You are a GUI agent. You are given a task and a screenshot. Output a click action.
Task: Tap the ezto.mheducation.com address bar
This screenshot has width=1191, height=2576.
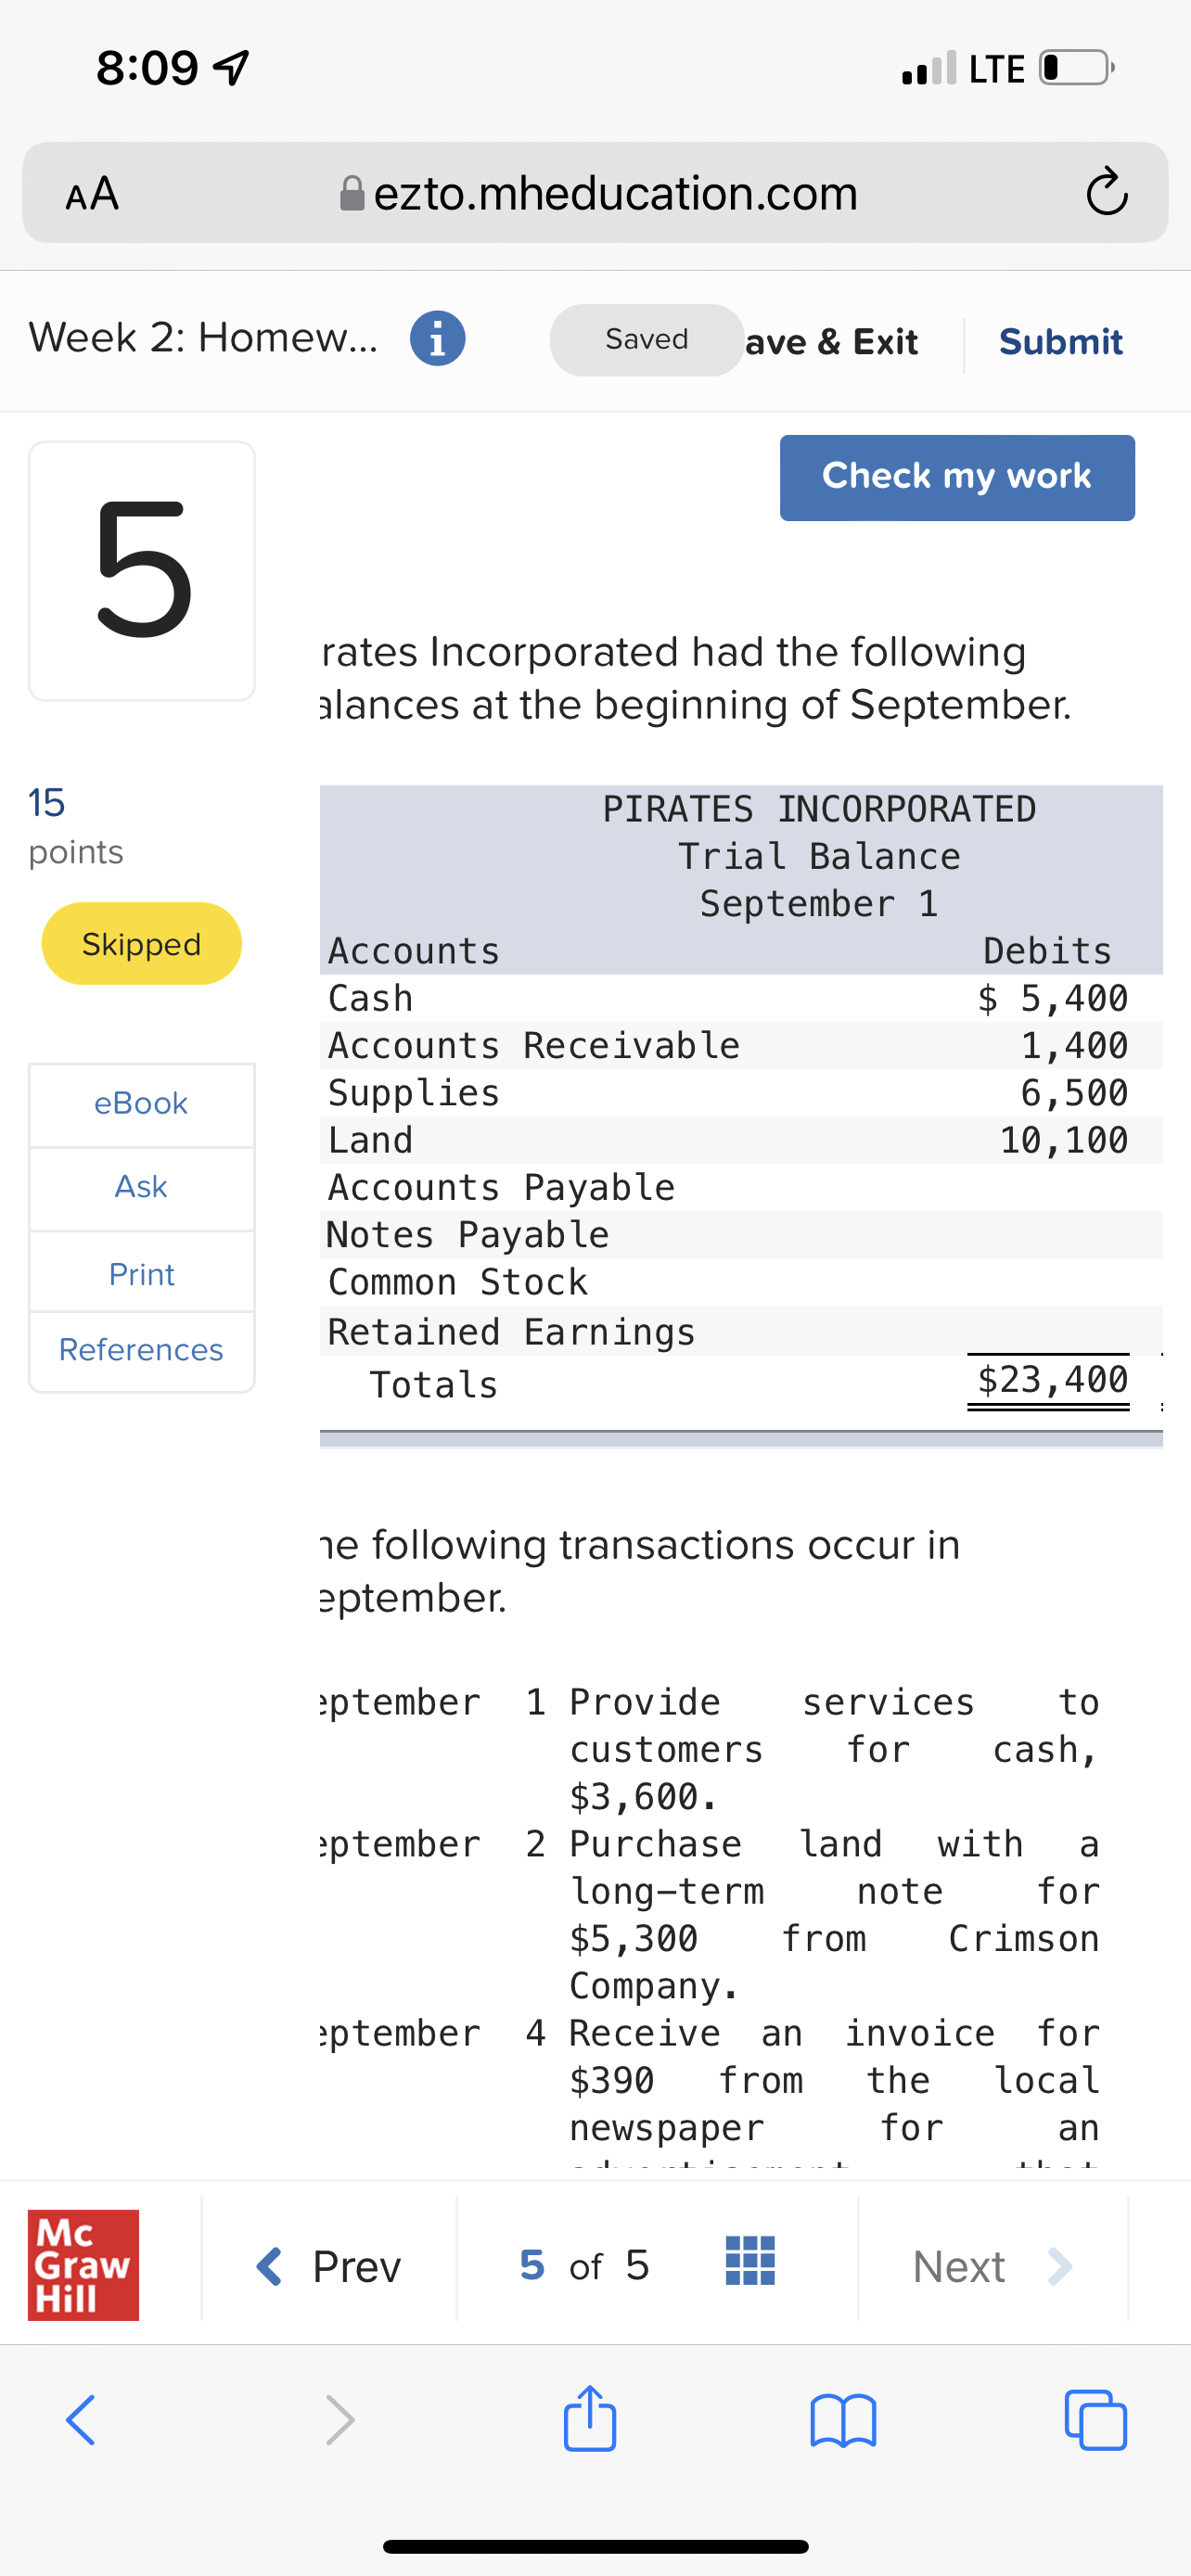point(614,193)
